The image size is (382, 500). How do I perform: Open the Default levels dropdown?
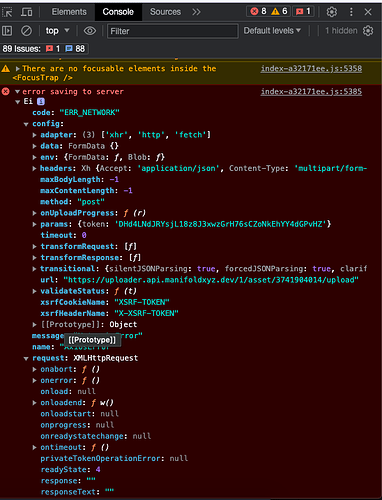coord(272,31)
